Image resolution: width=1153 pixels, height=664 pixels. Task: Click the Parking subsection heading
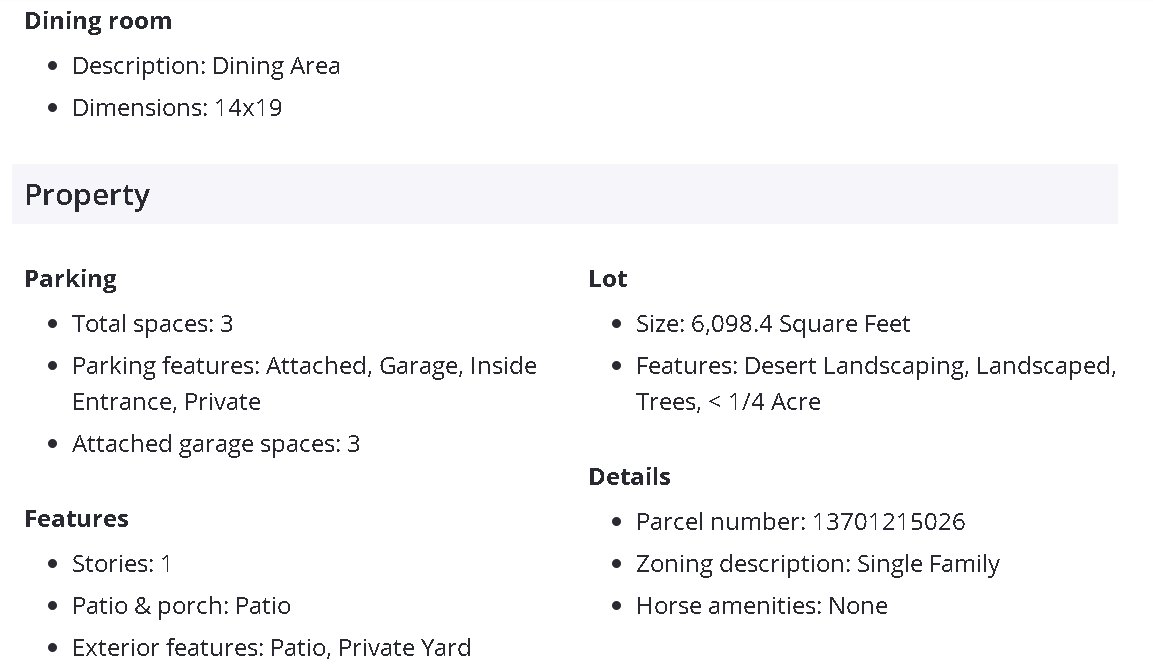click(x=70, y=279)
